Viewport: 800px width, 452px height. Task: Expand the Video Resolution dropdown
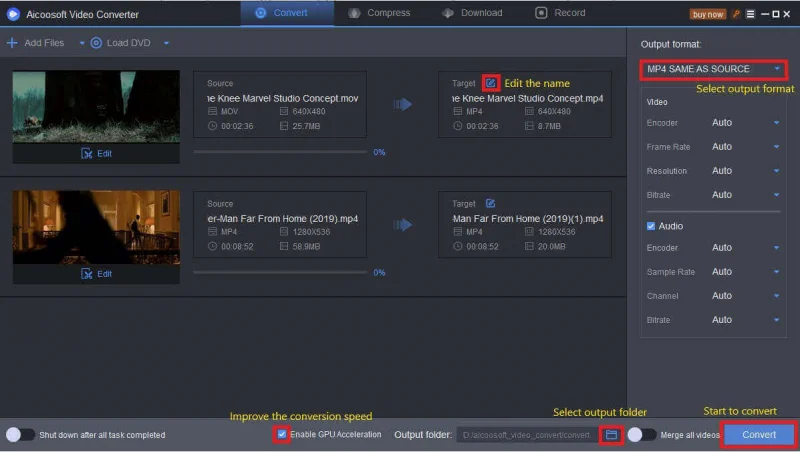(745, 171)
